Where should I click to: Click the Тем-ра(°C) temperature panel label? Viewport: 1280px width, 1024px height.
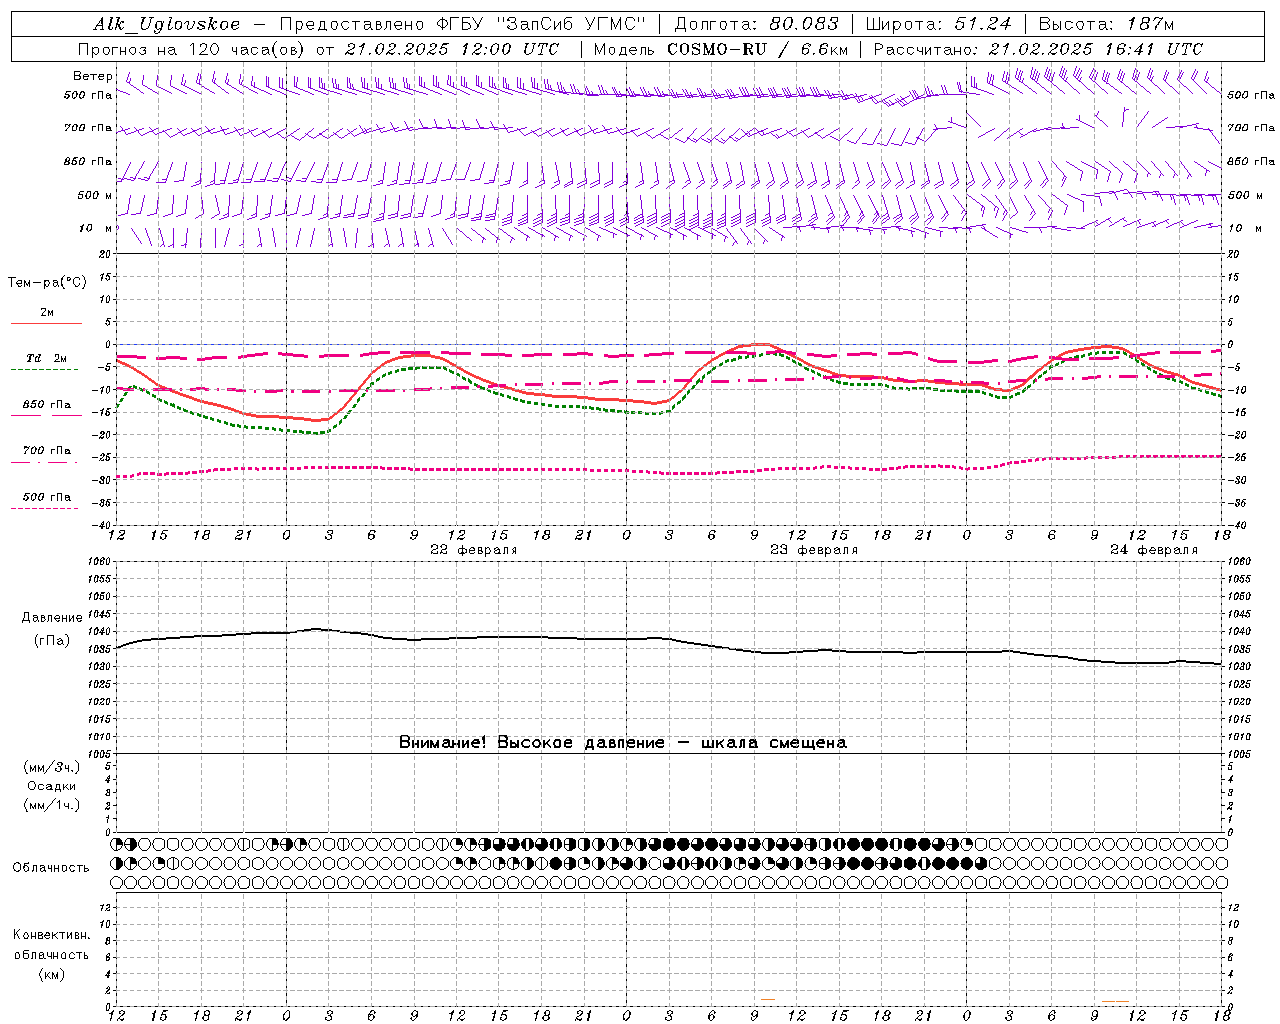[x=47, y=283]
